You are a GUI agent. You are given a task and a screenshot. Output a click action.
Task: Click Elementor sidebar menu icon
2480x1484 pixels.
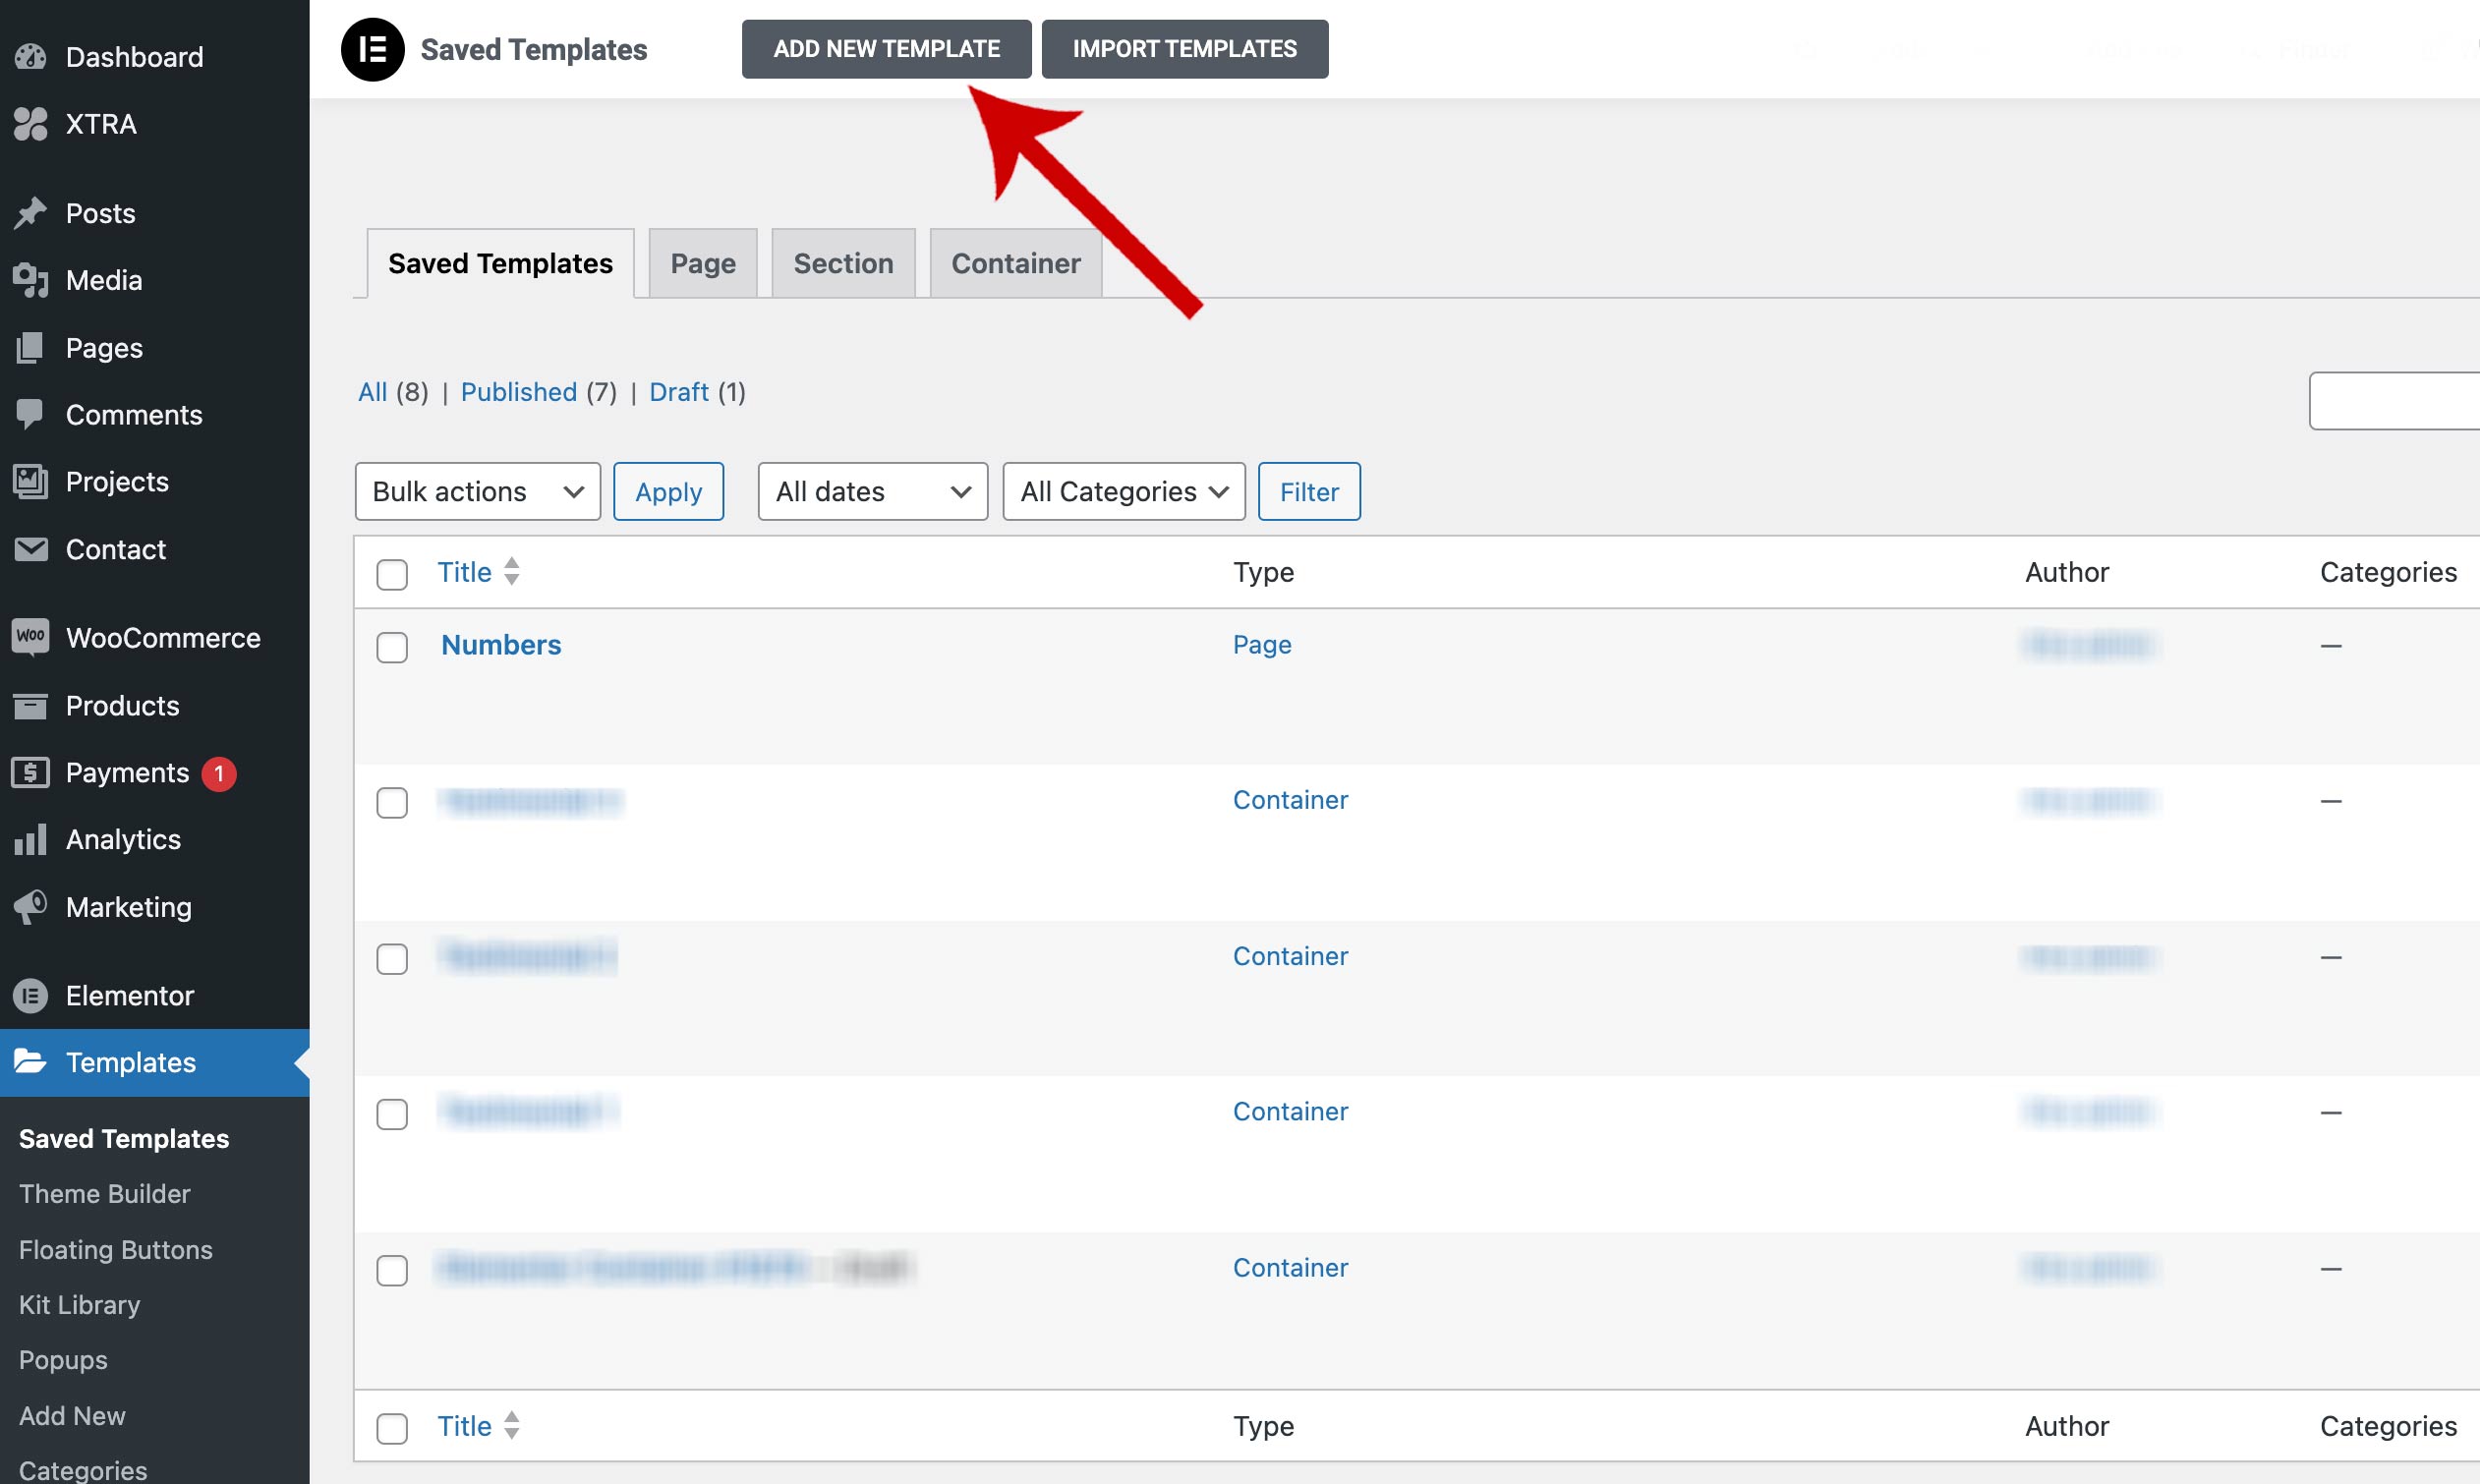tap(30, 996)
